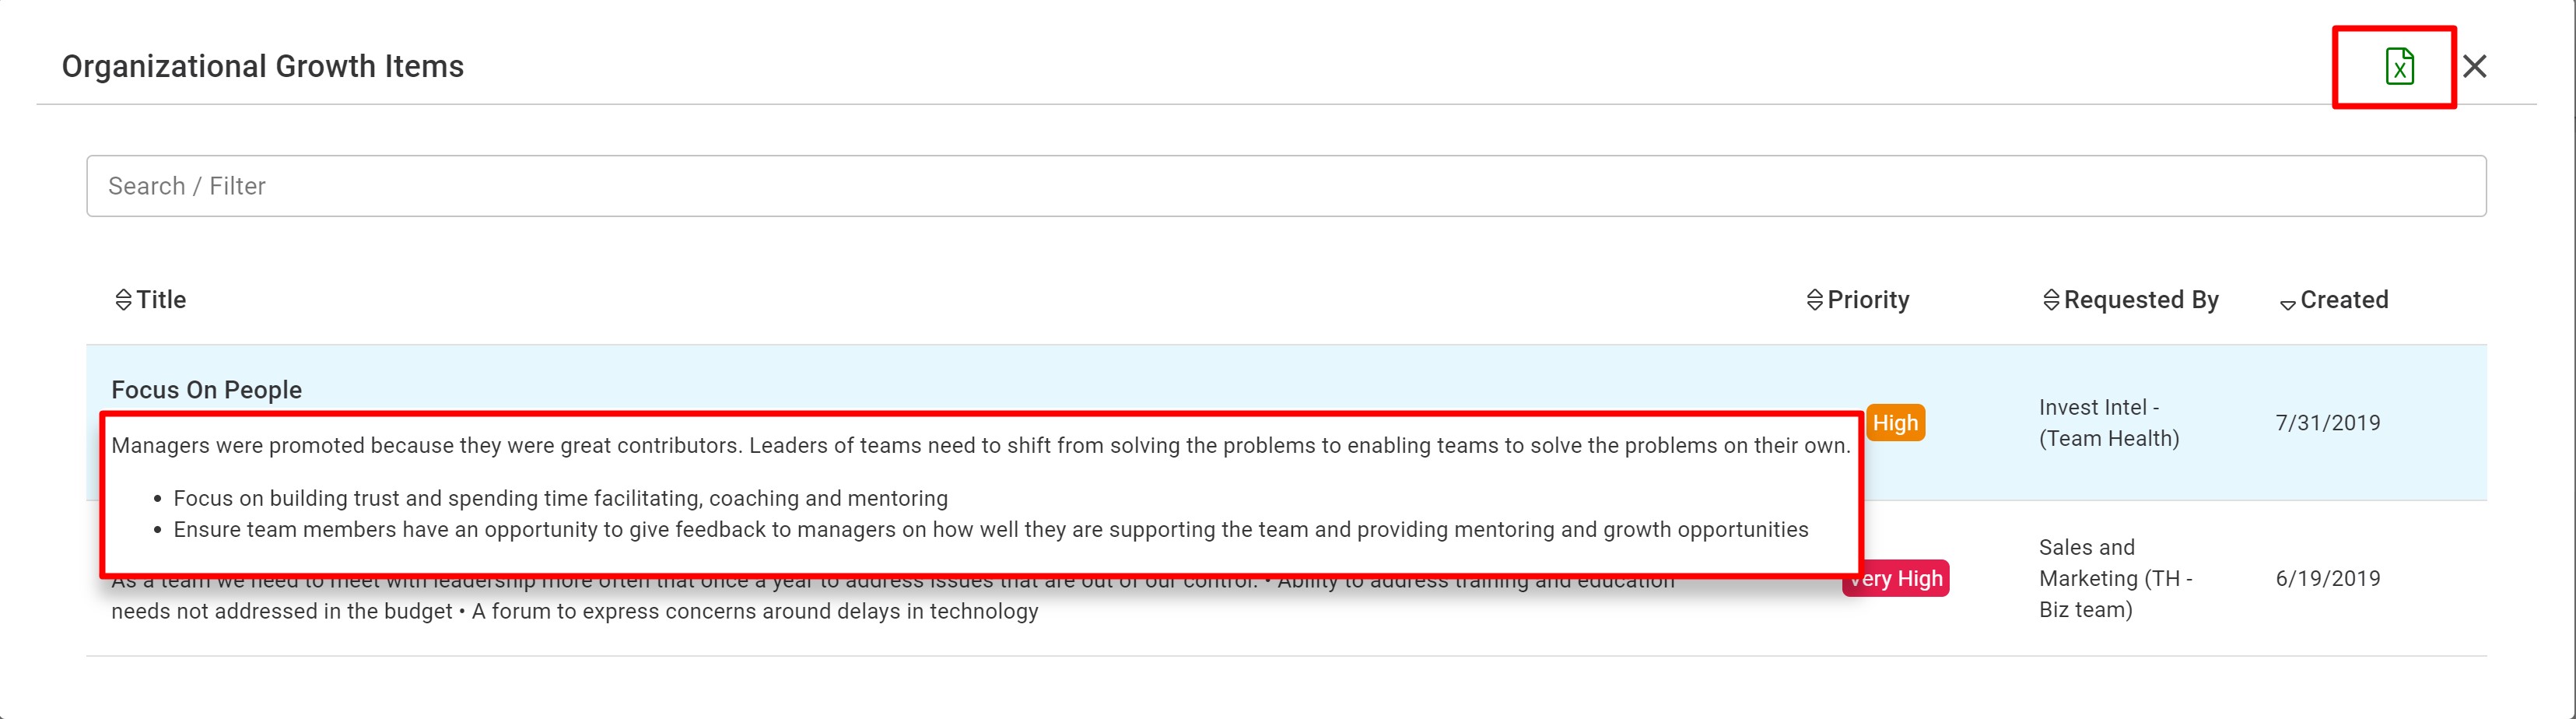Select the row about delays in technology

(1286, 579)
